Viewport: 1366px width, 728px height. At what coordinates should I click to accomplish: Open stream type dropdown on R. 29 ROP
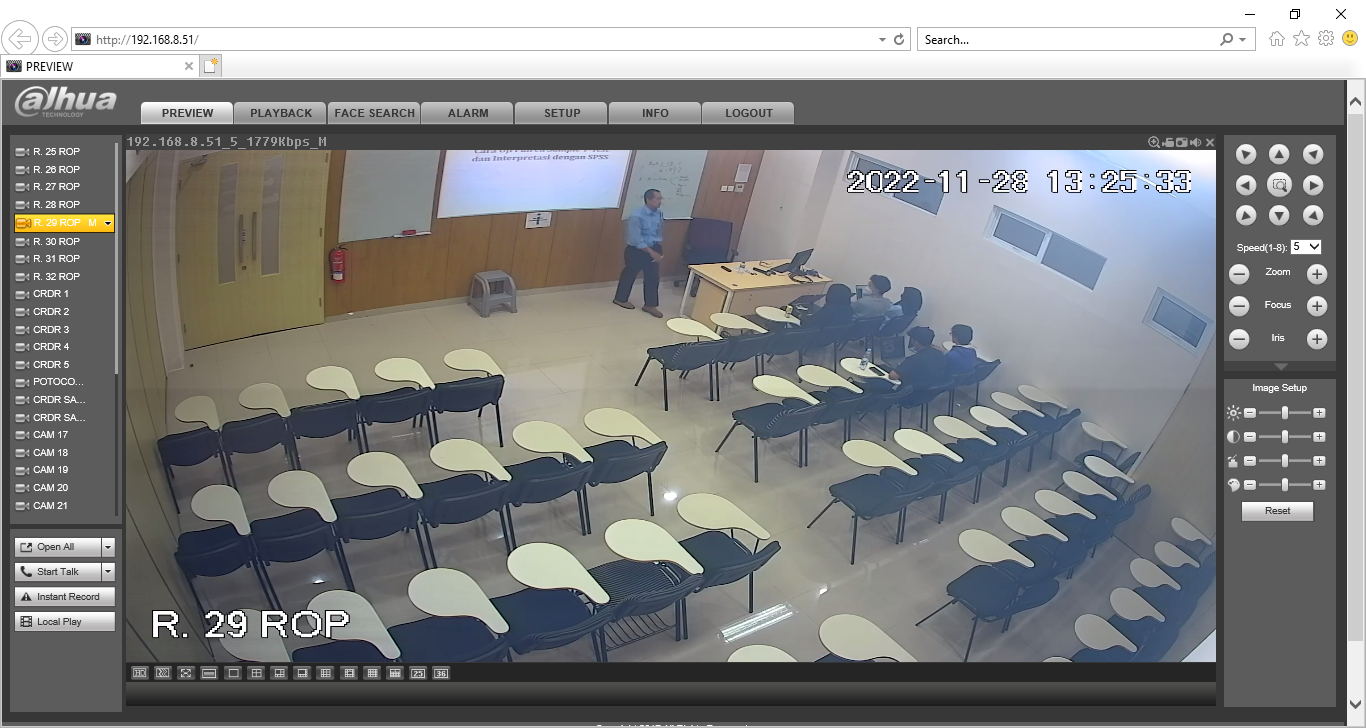107,223
